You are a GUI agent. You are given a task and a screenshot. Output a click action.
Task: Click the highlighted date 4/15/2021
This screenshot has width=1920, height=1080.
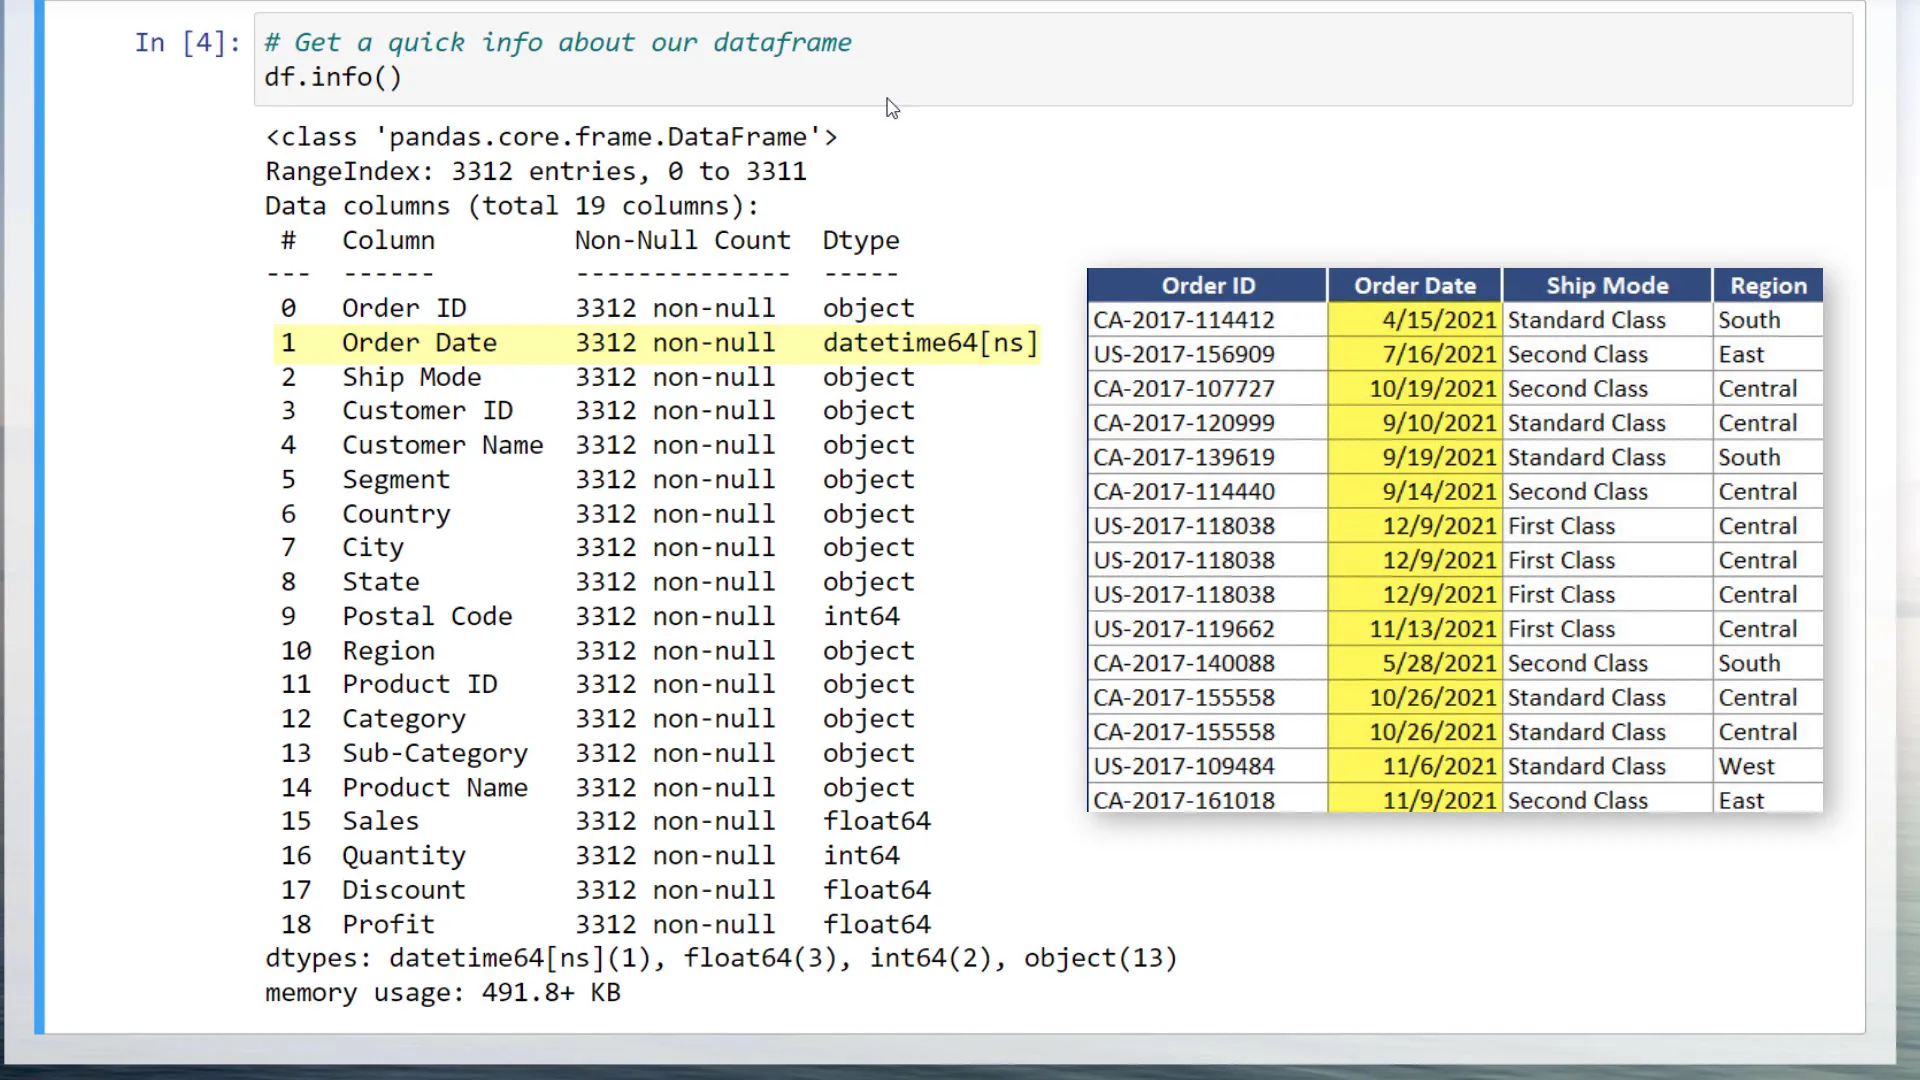point(1438,319)
